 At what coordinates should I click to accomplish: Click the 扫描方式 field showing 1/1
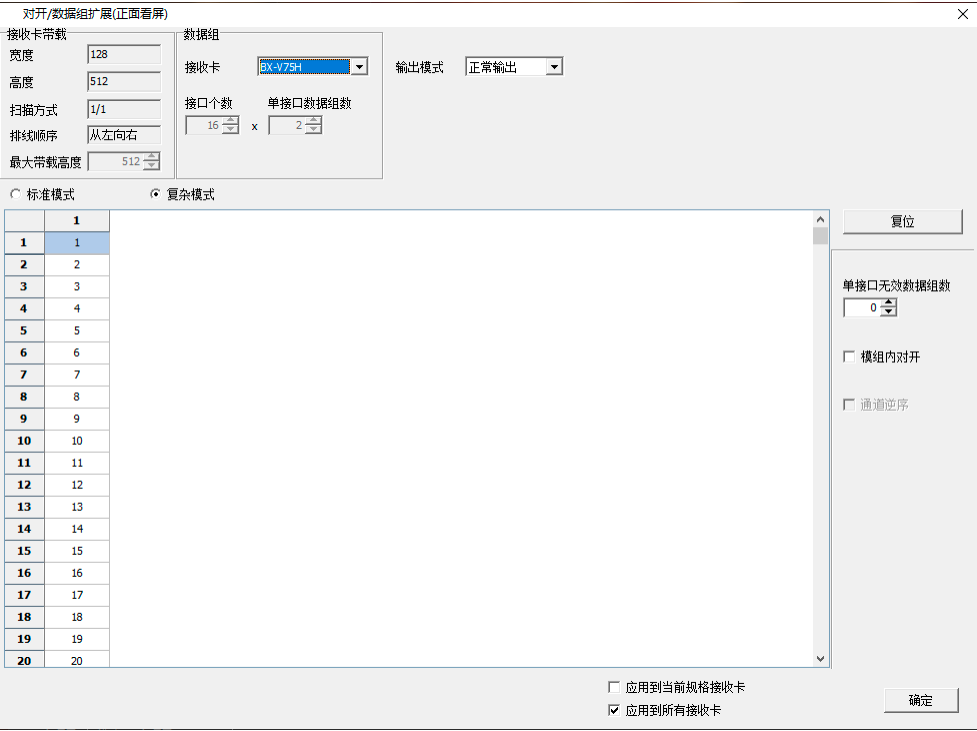(x=123, y=109)
